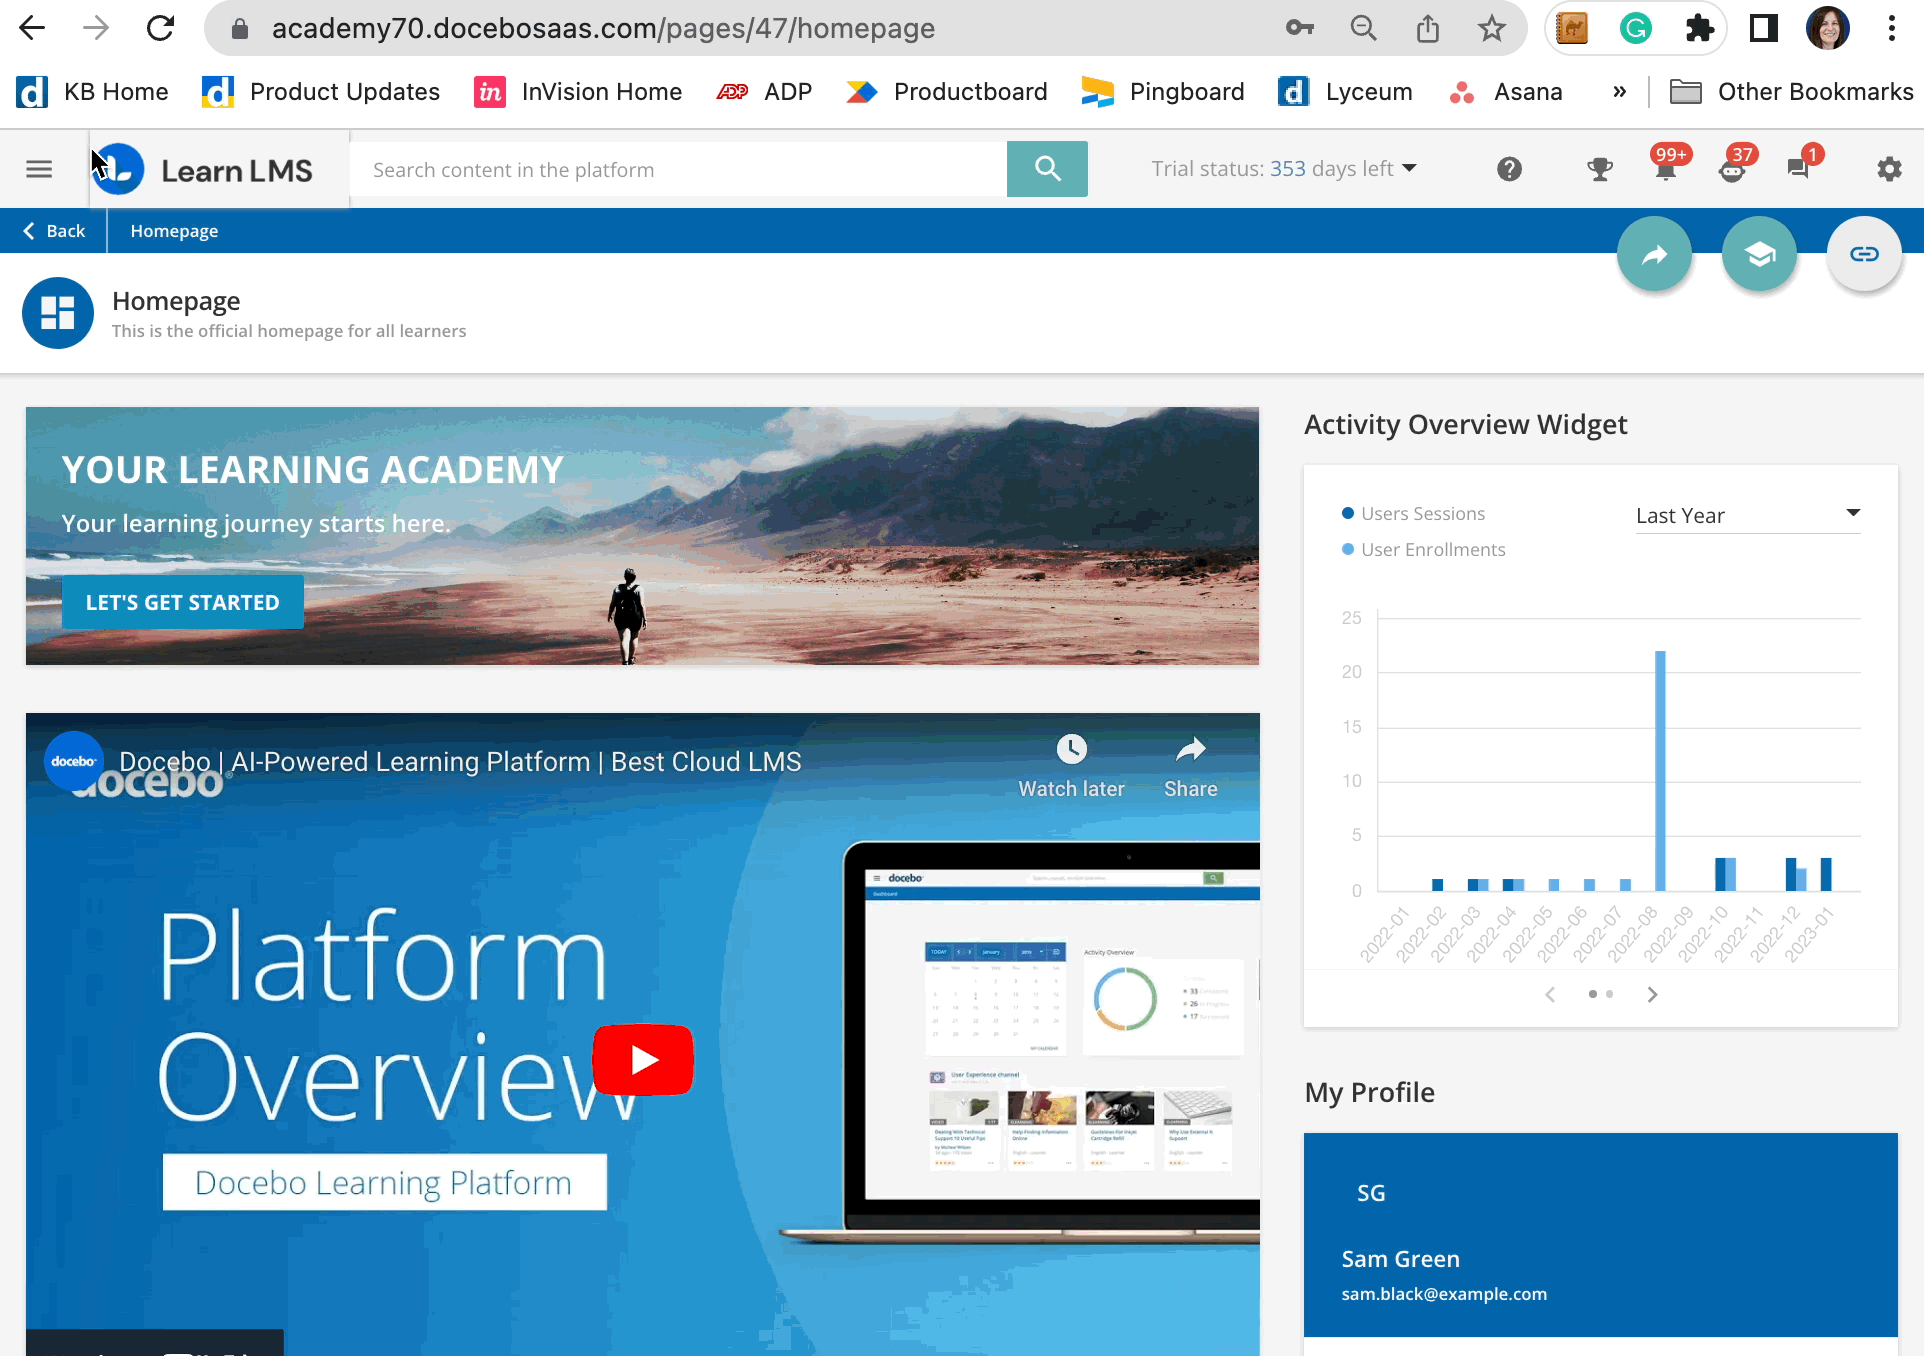
Task: Show more bookmarks with double chevron
Action: [x=1619, y=92]
